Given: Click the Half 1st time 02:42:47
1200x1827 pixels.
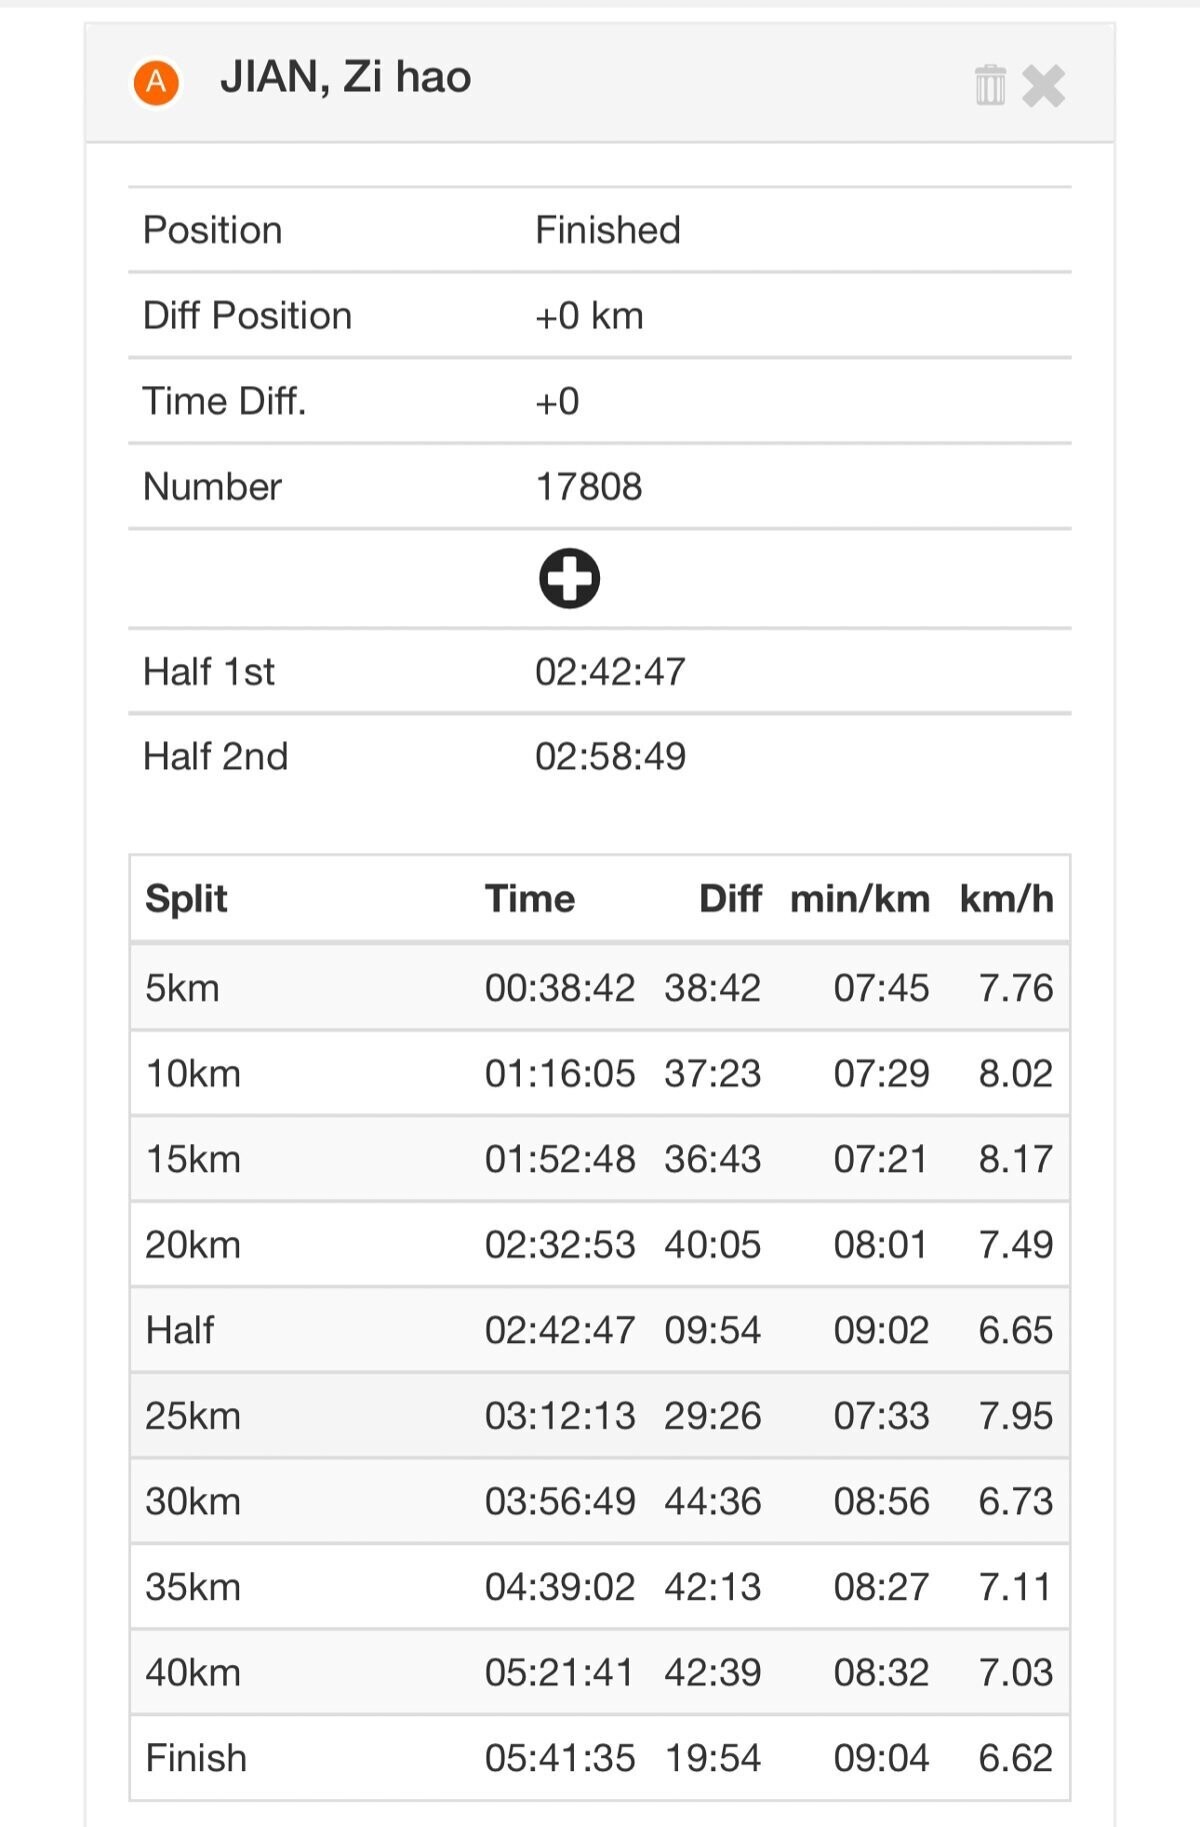Looking at the screenshot, I should (610, 672).
